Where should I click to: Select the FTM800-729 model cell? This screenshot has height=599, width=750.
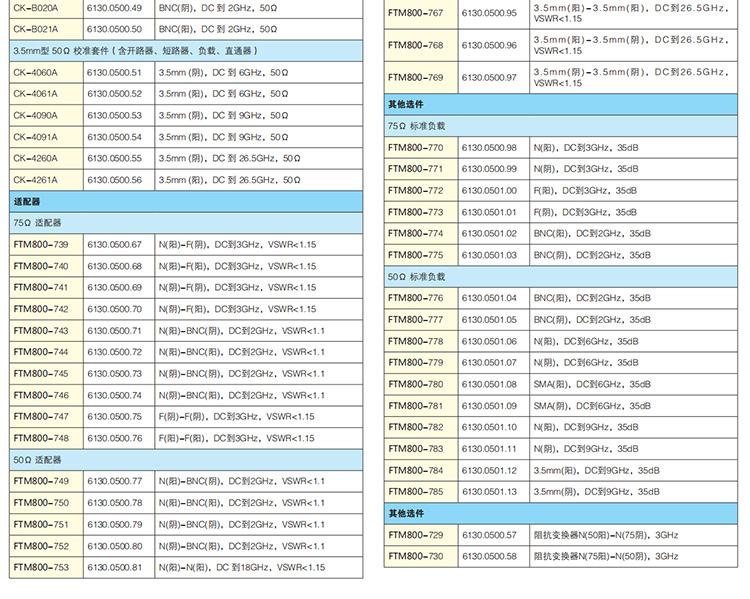(x=415, y=535)
